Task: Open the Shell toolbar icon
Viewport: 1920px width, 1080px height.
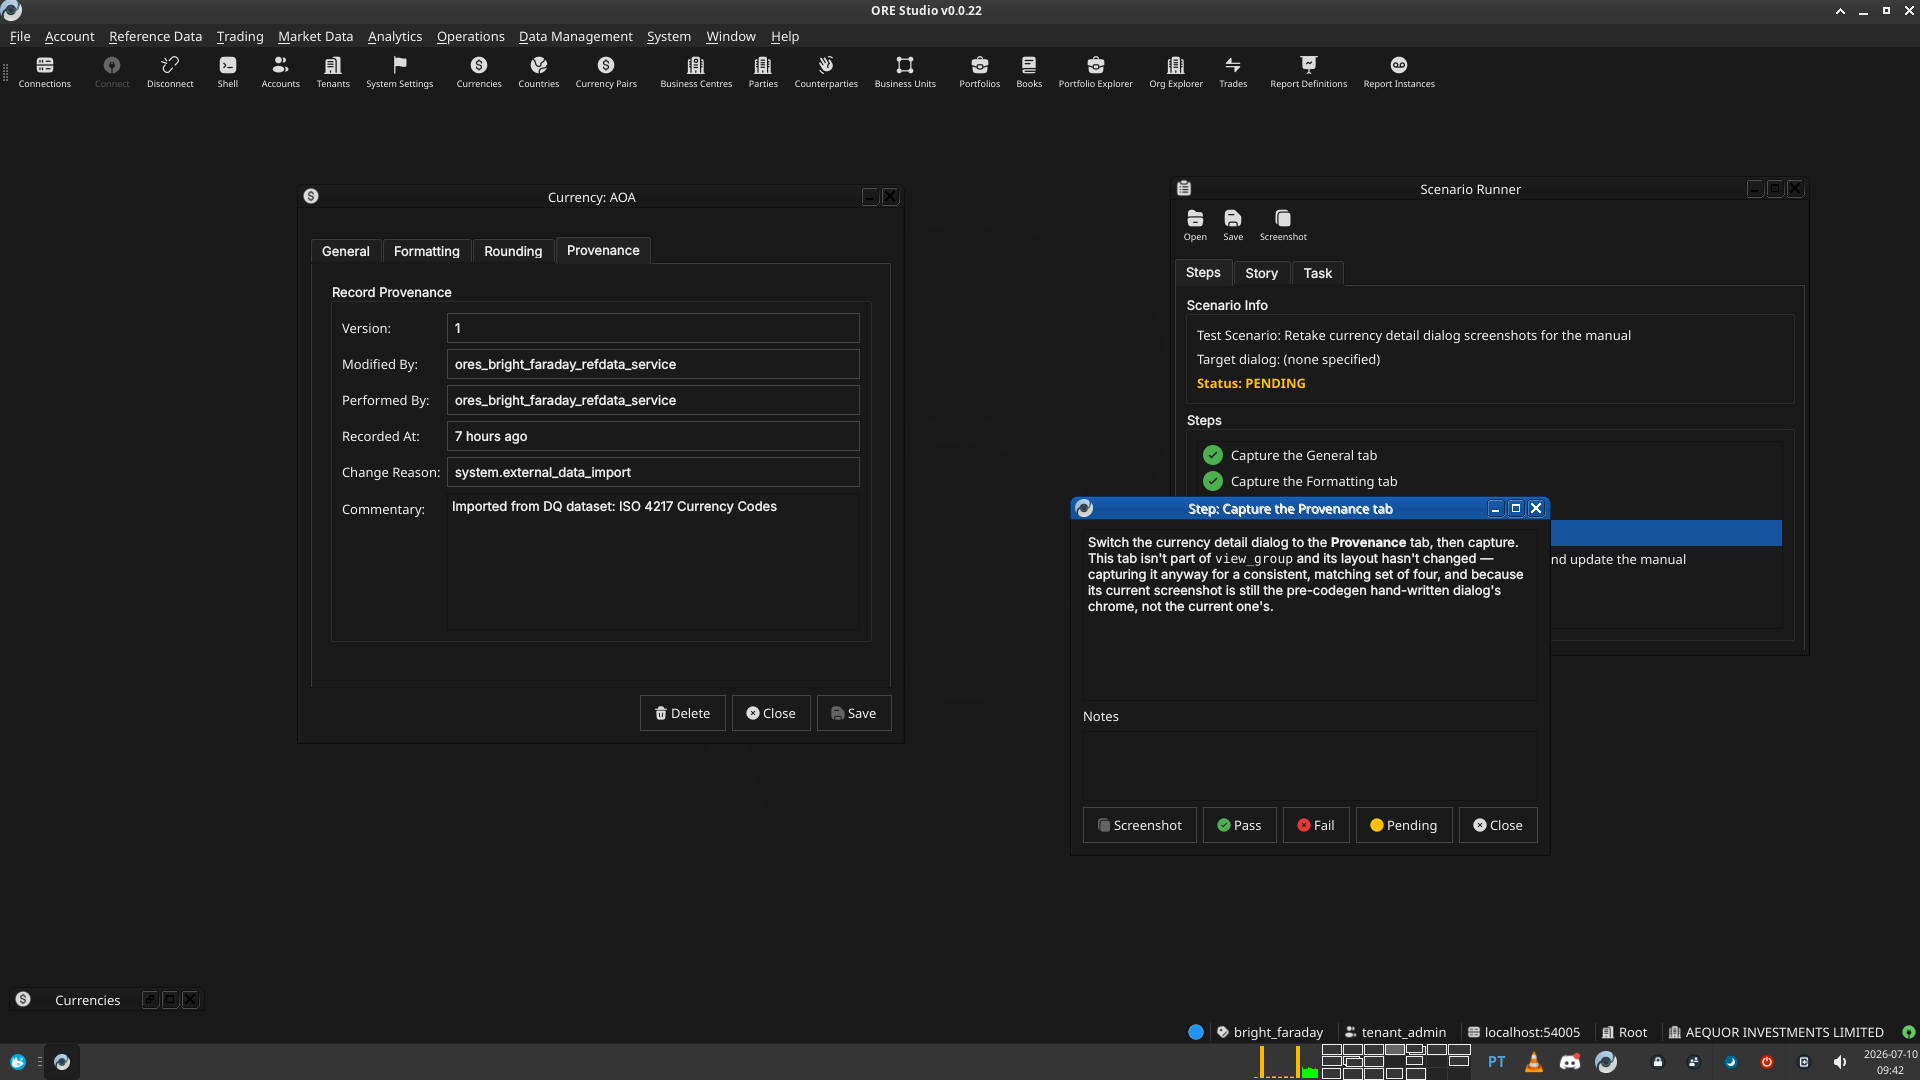Action: click(x=228, y=71)
